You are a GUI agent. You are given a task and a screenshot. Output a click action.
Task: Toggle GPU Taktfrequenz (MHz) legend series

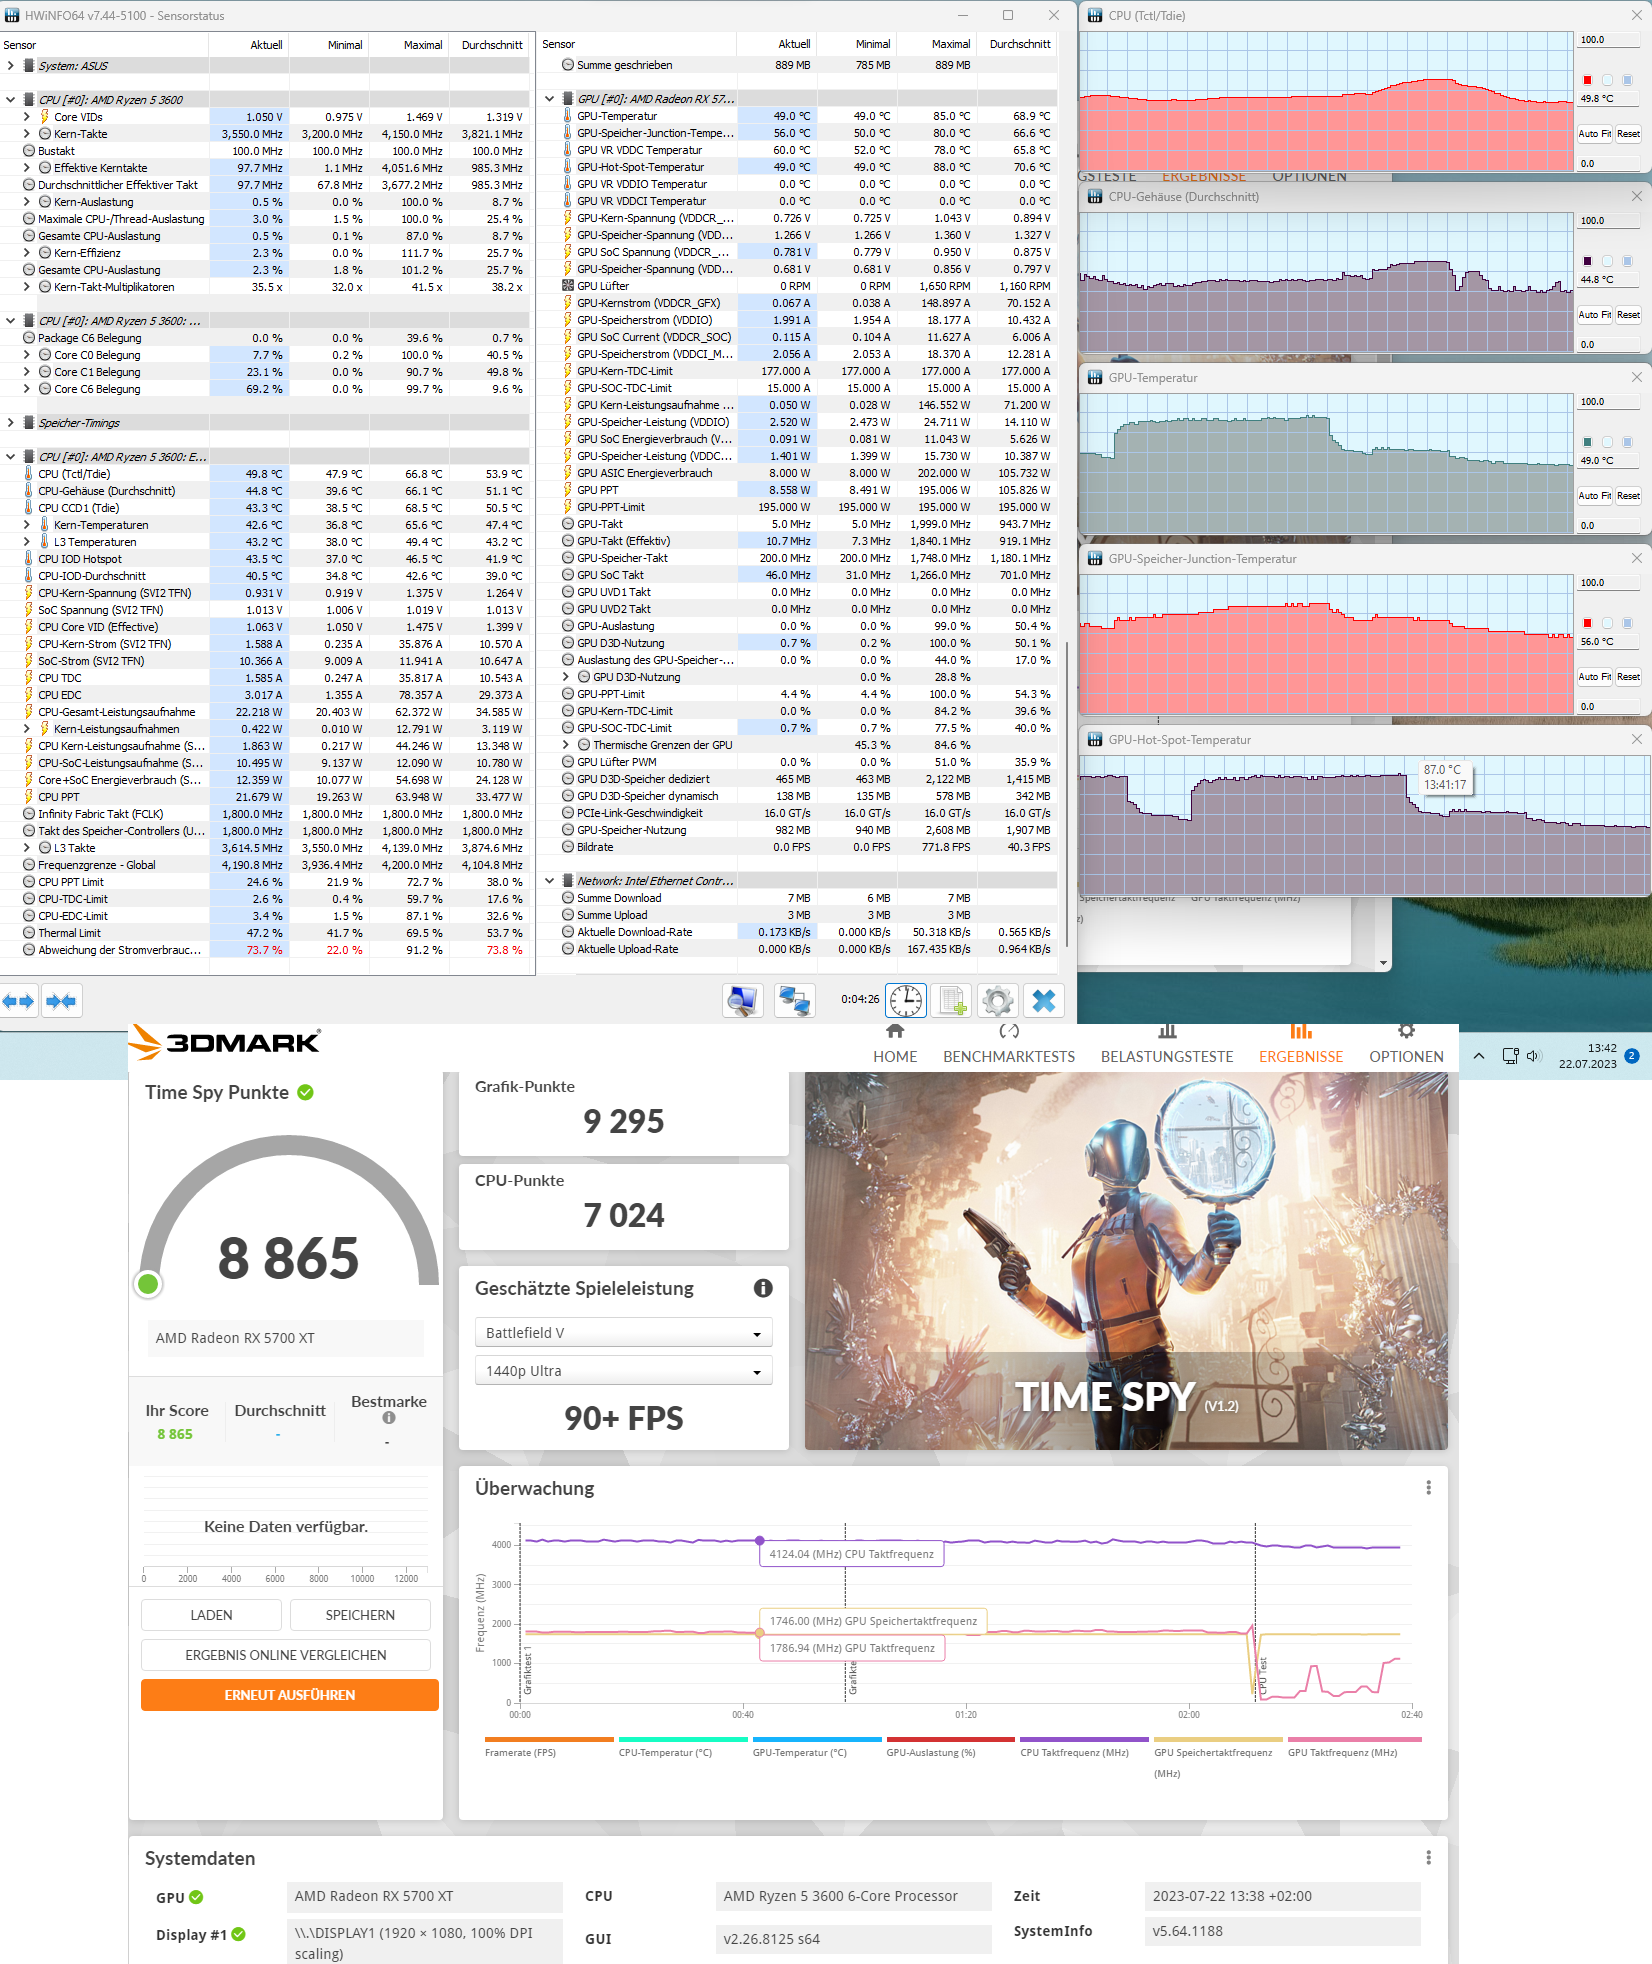tap(1354, 1747)
